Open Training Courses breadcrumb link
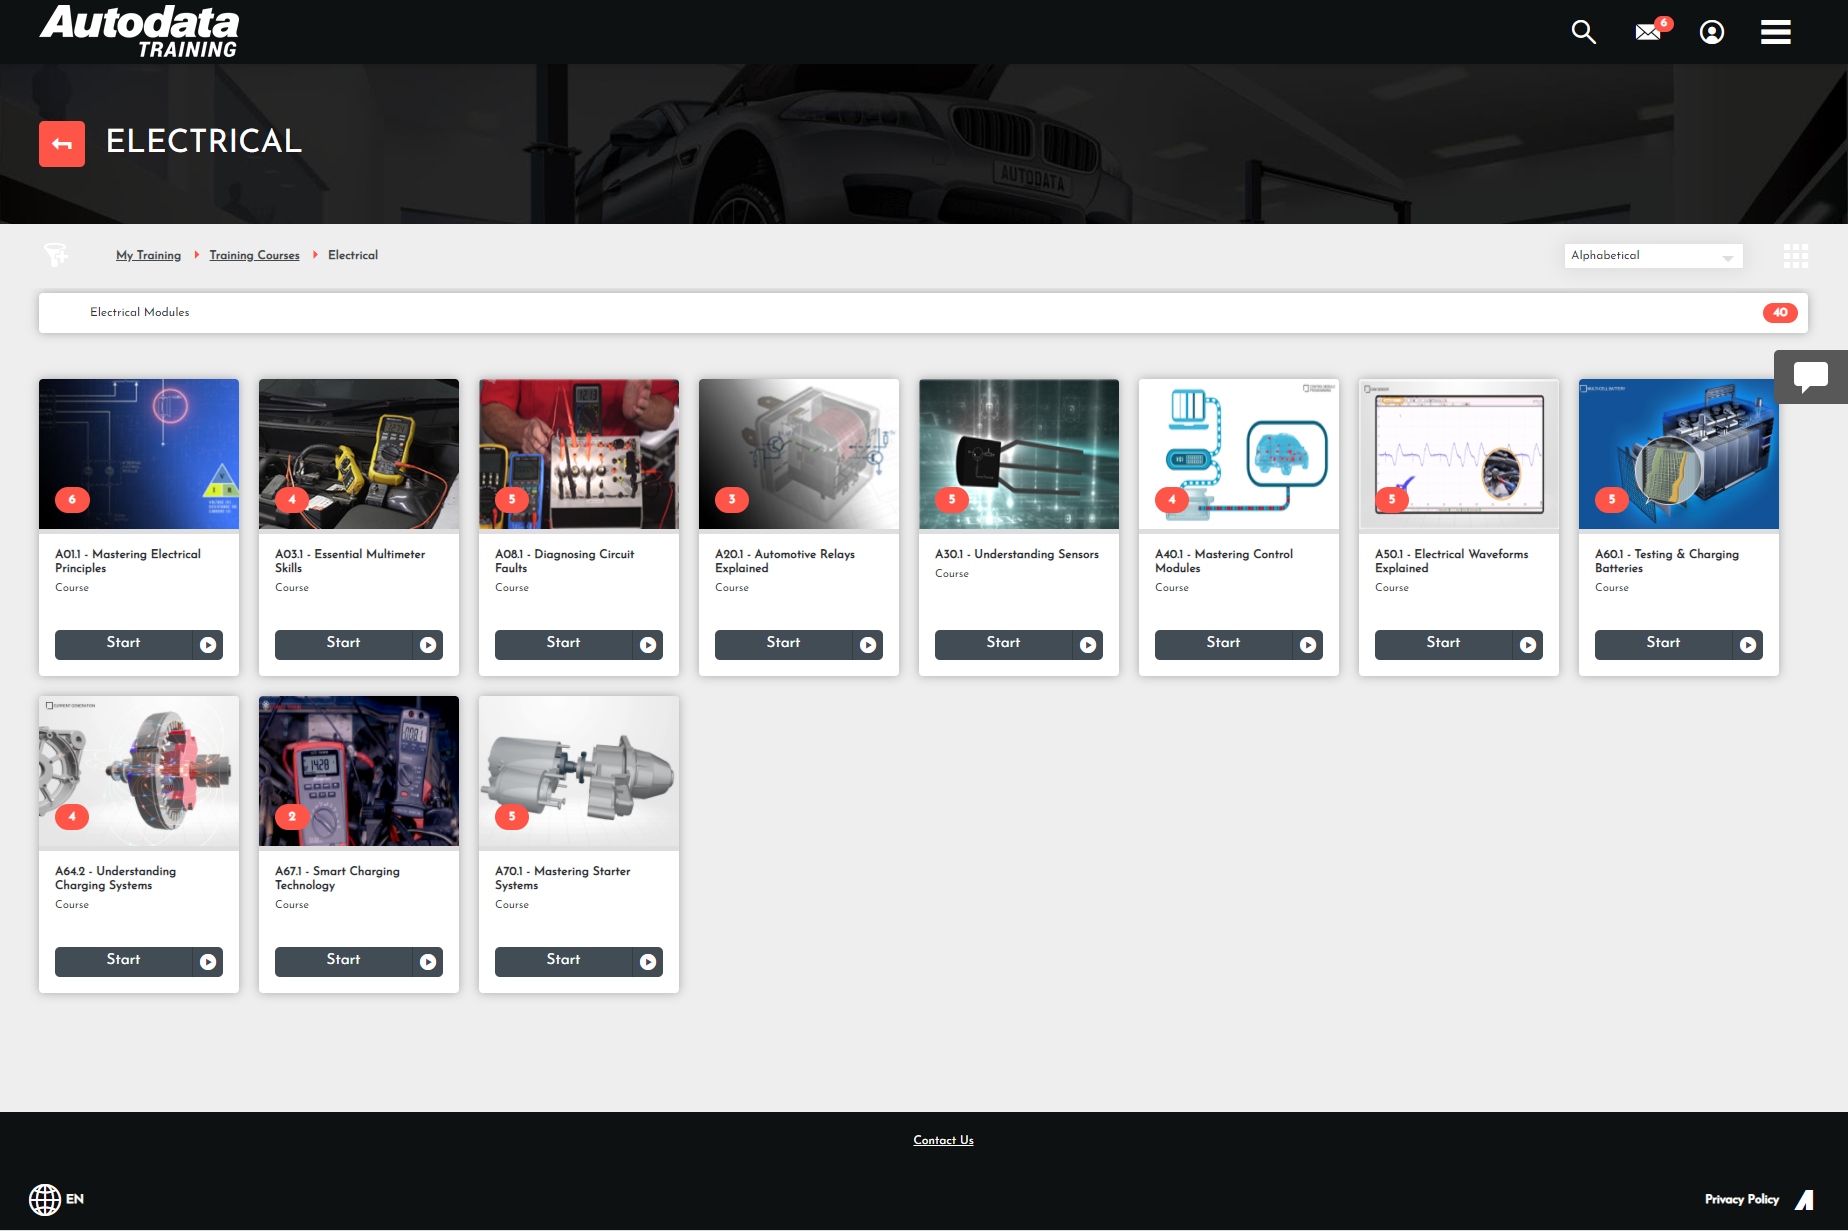 coord(254,255)
